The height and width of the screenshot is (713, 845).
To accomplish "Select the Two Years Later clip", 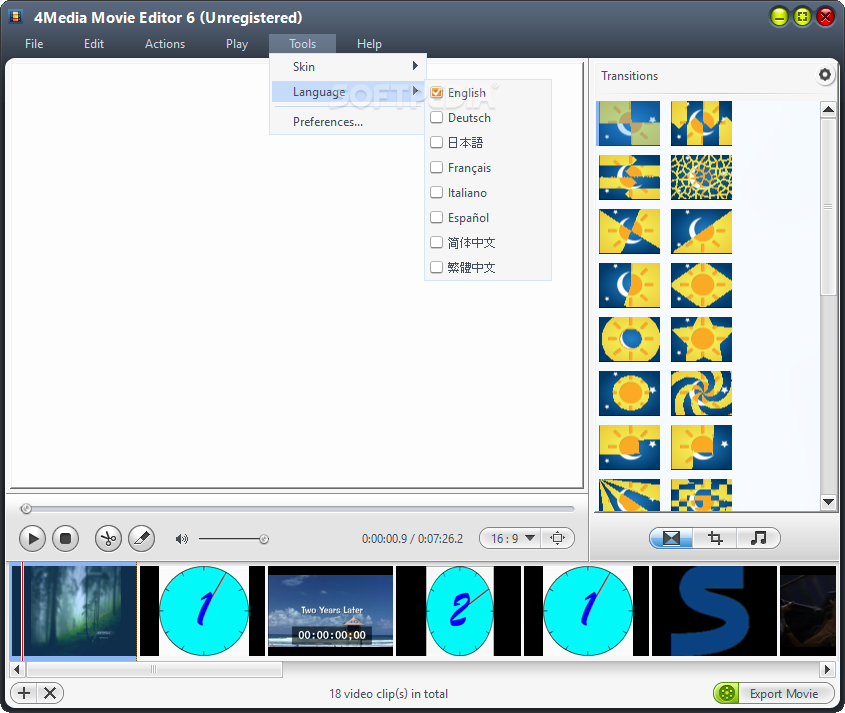I will [330, 611].
